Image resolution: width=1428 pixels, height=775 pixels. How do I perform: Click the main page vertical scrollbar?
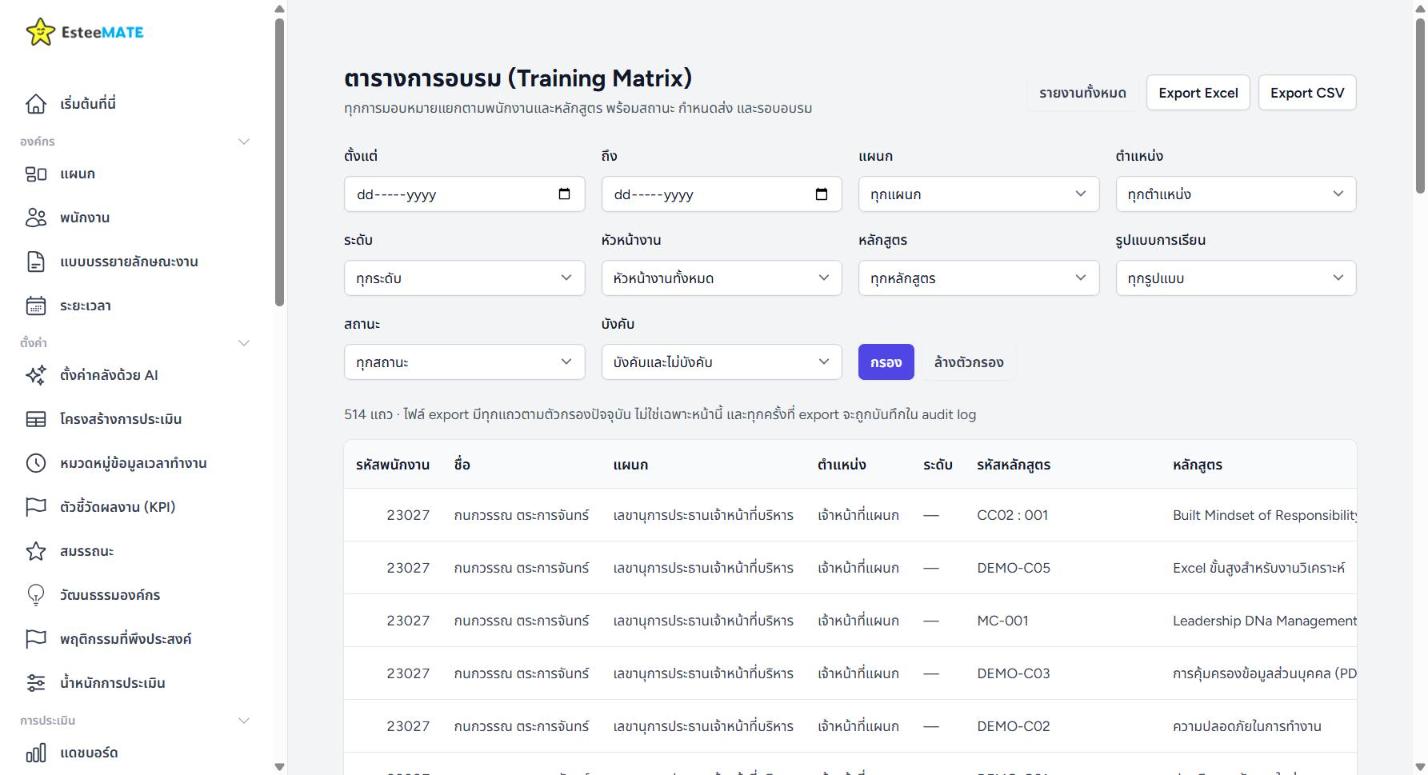point(1421,105)
